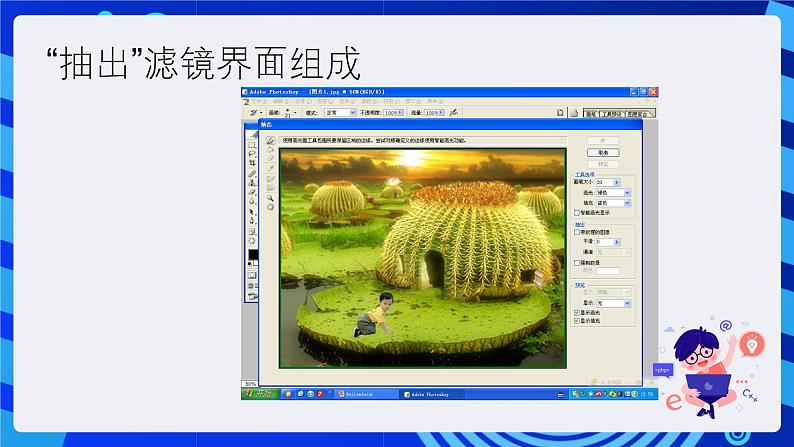Image resolution: width=794 pixels, height=447 pixels.
Task: Select the Crop tool in Photoshop toolbox
Action: [252, 163]
